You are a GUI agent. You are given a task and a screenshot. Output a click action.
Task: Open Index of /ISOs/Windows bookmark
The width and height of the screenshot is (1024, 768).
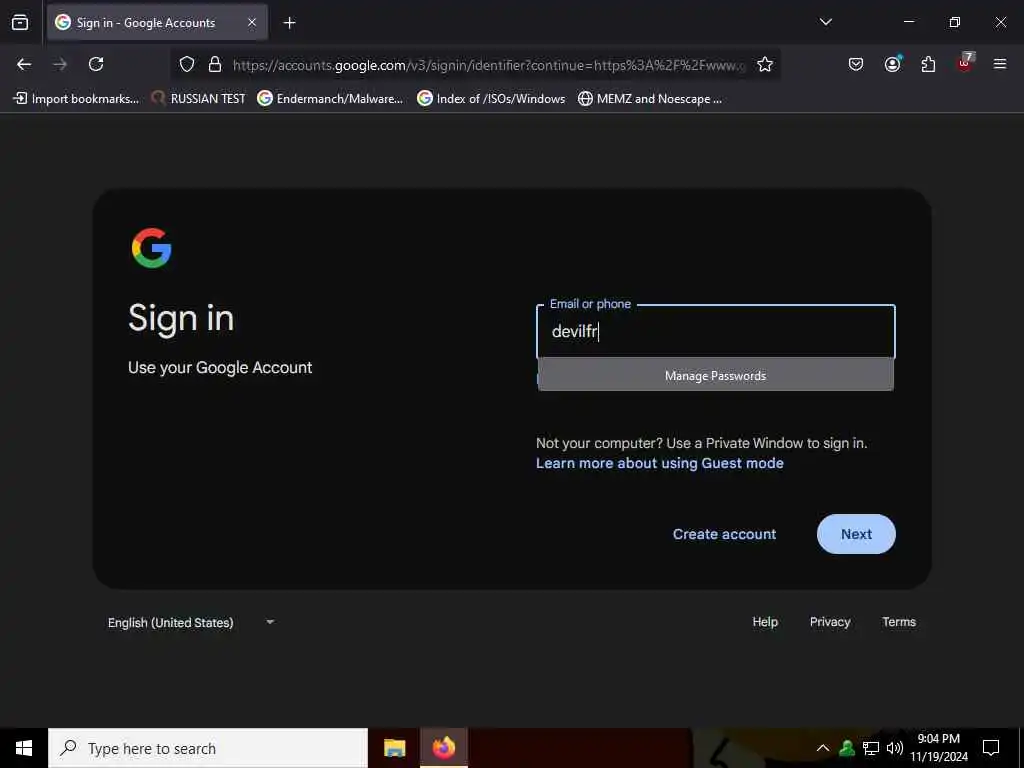pyautogui.click(x=491, y=99)
